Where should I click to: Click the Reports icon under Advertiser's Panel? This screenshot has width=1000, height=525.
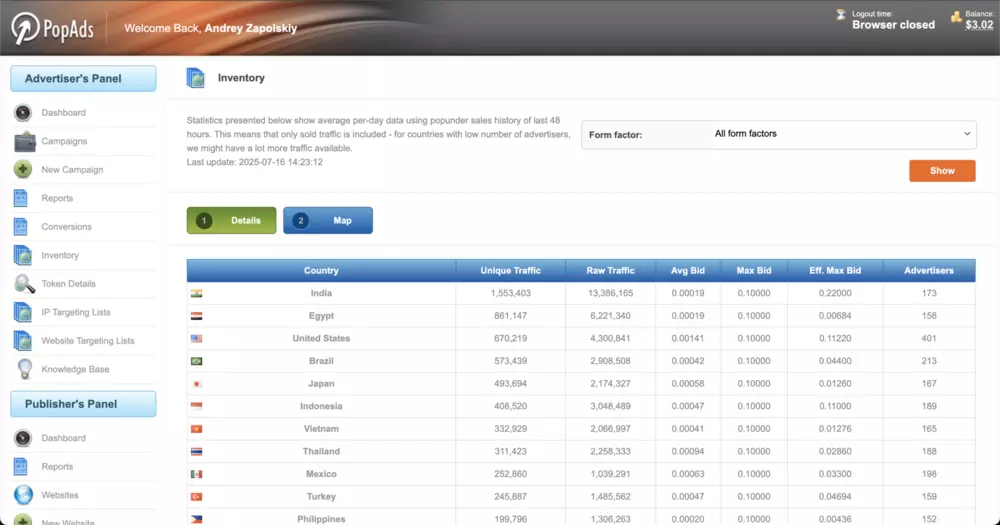pyautogui.click(x=21, y=198)
